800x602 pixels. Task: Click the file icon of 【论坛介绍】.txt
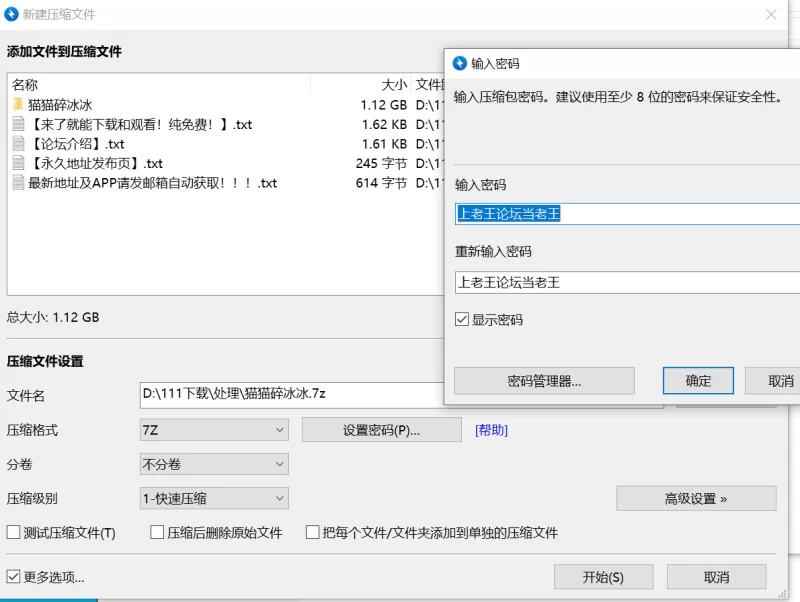click(x=18, y=143)
